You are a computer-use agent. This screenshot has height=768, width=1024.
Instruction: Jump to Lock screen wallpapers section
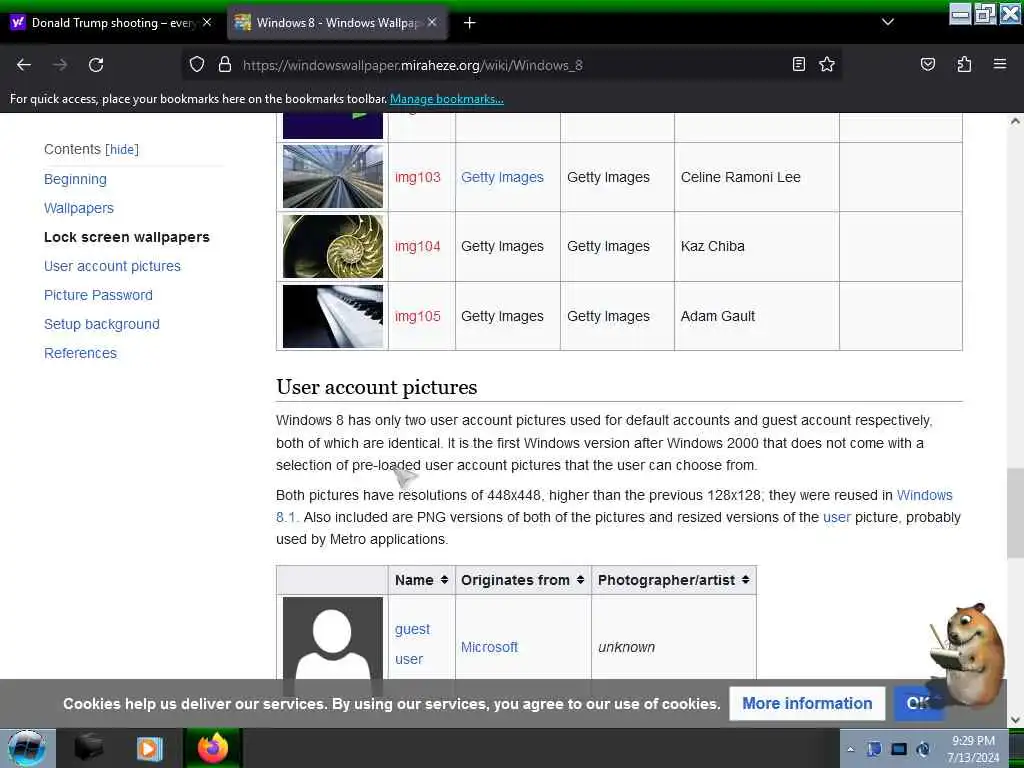point(127,237)
